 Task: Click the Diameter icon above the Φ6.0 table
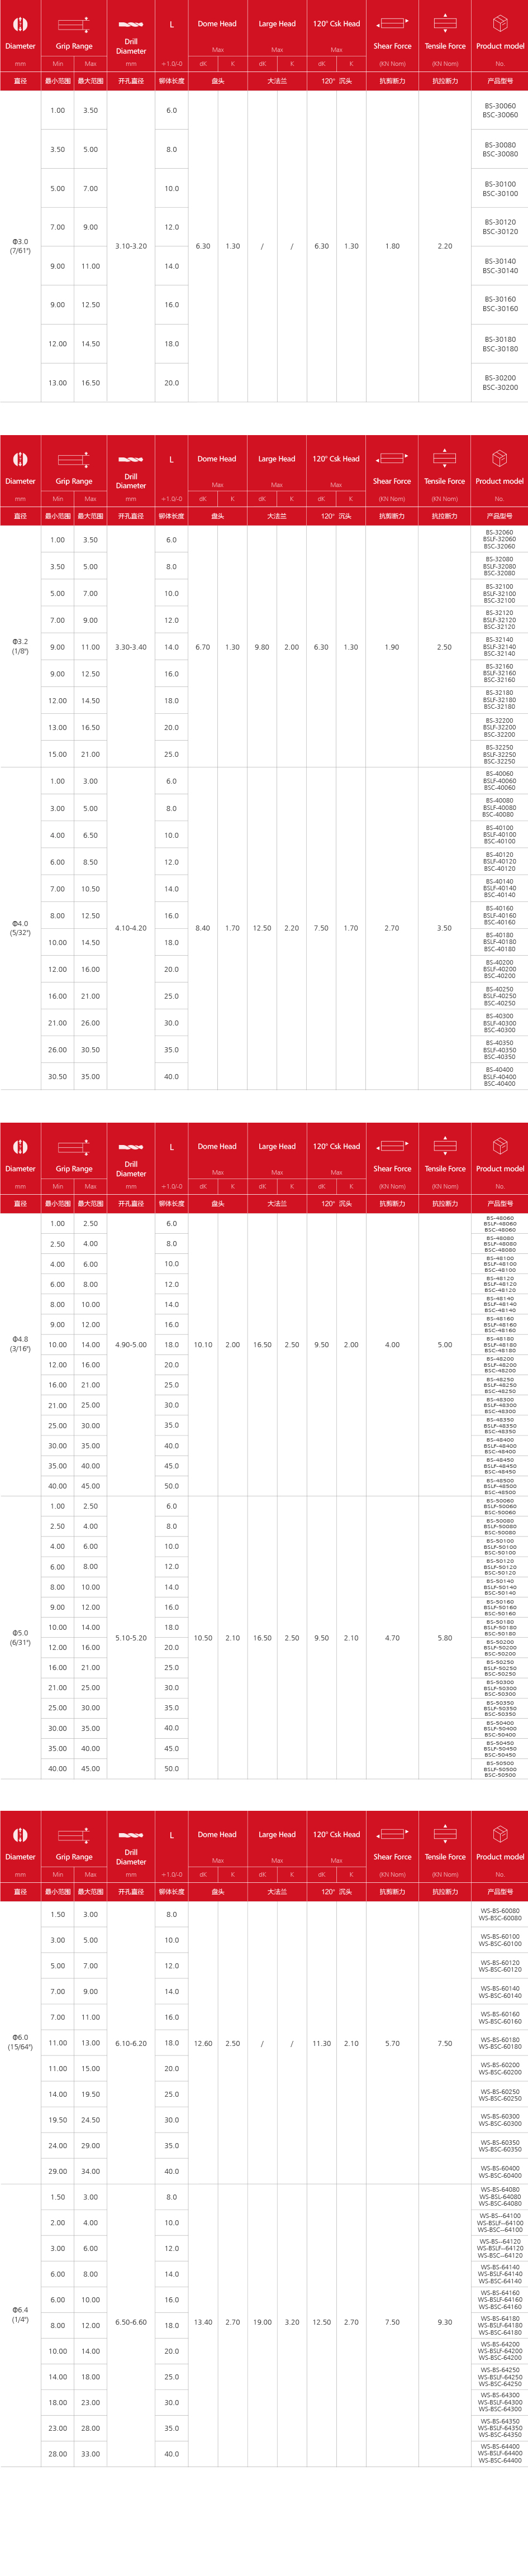[20, 1835]
